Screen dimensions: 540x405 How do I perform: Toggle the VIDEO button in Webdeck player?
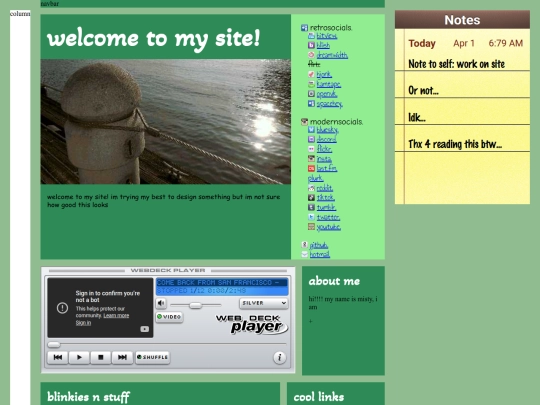[169, 317]
